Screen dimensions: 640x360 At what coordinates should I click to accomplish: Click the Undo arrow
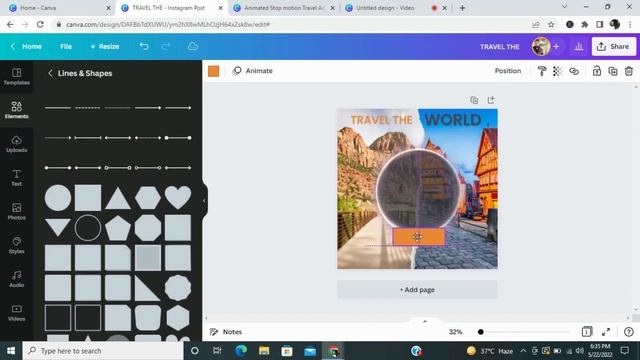tap(144, 46)
